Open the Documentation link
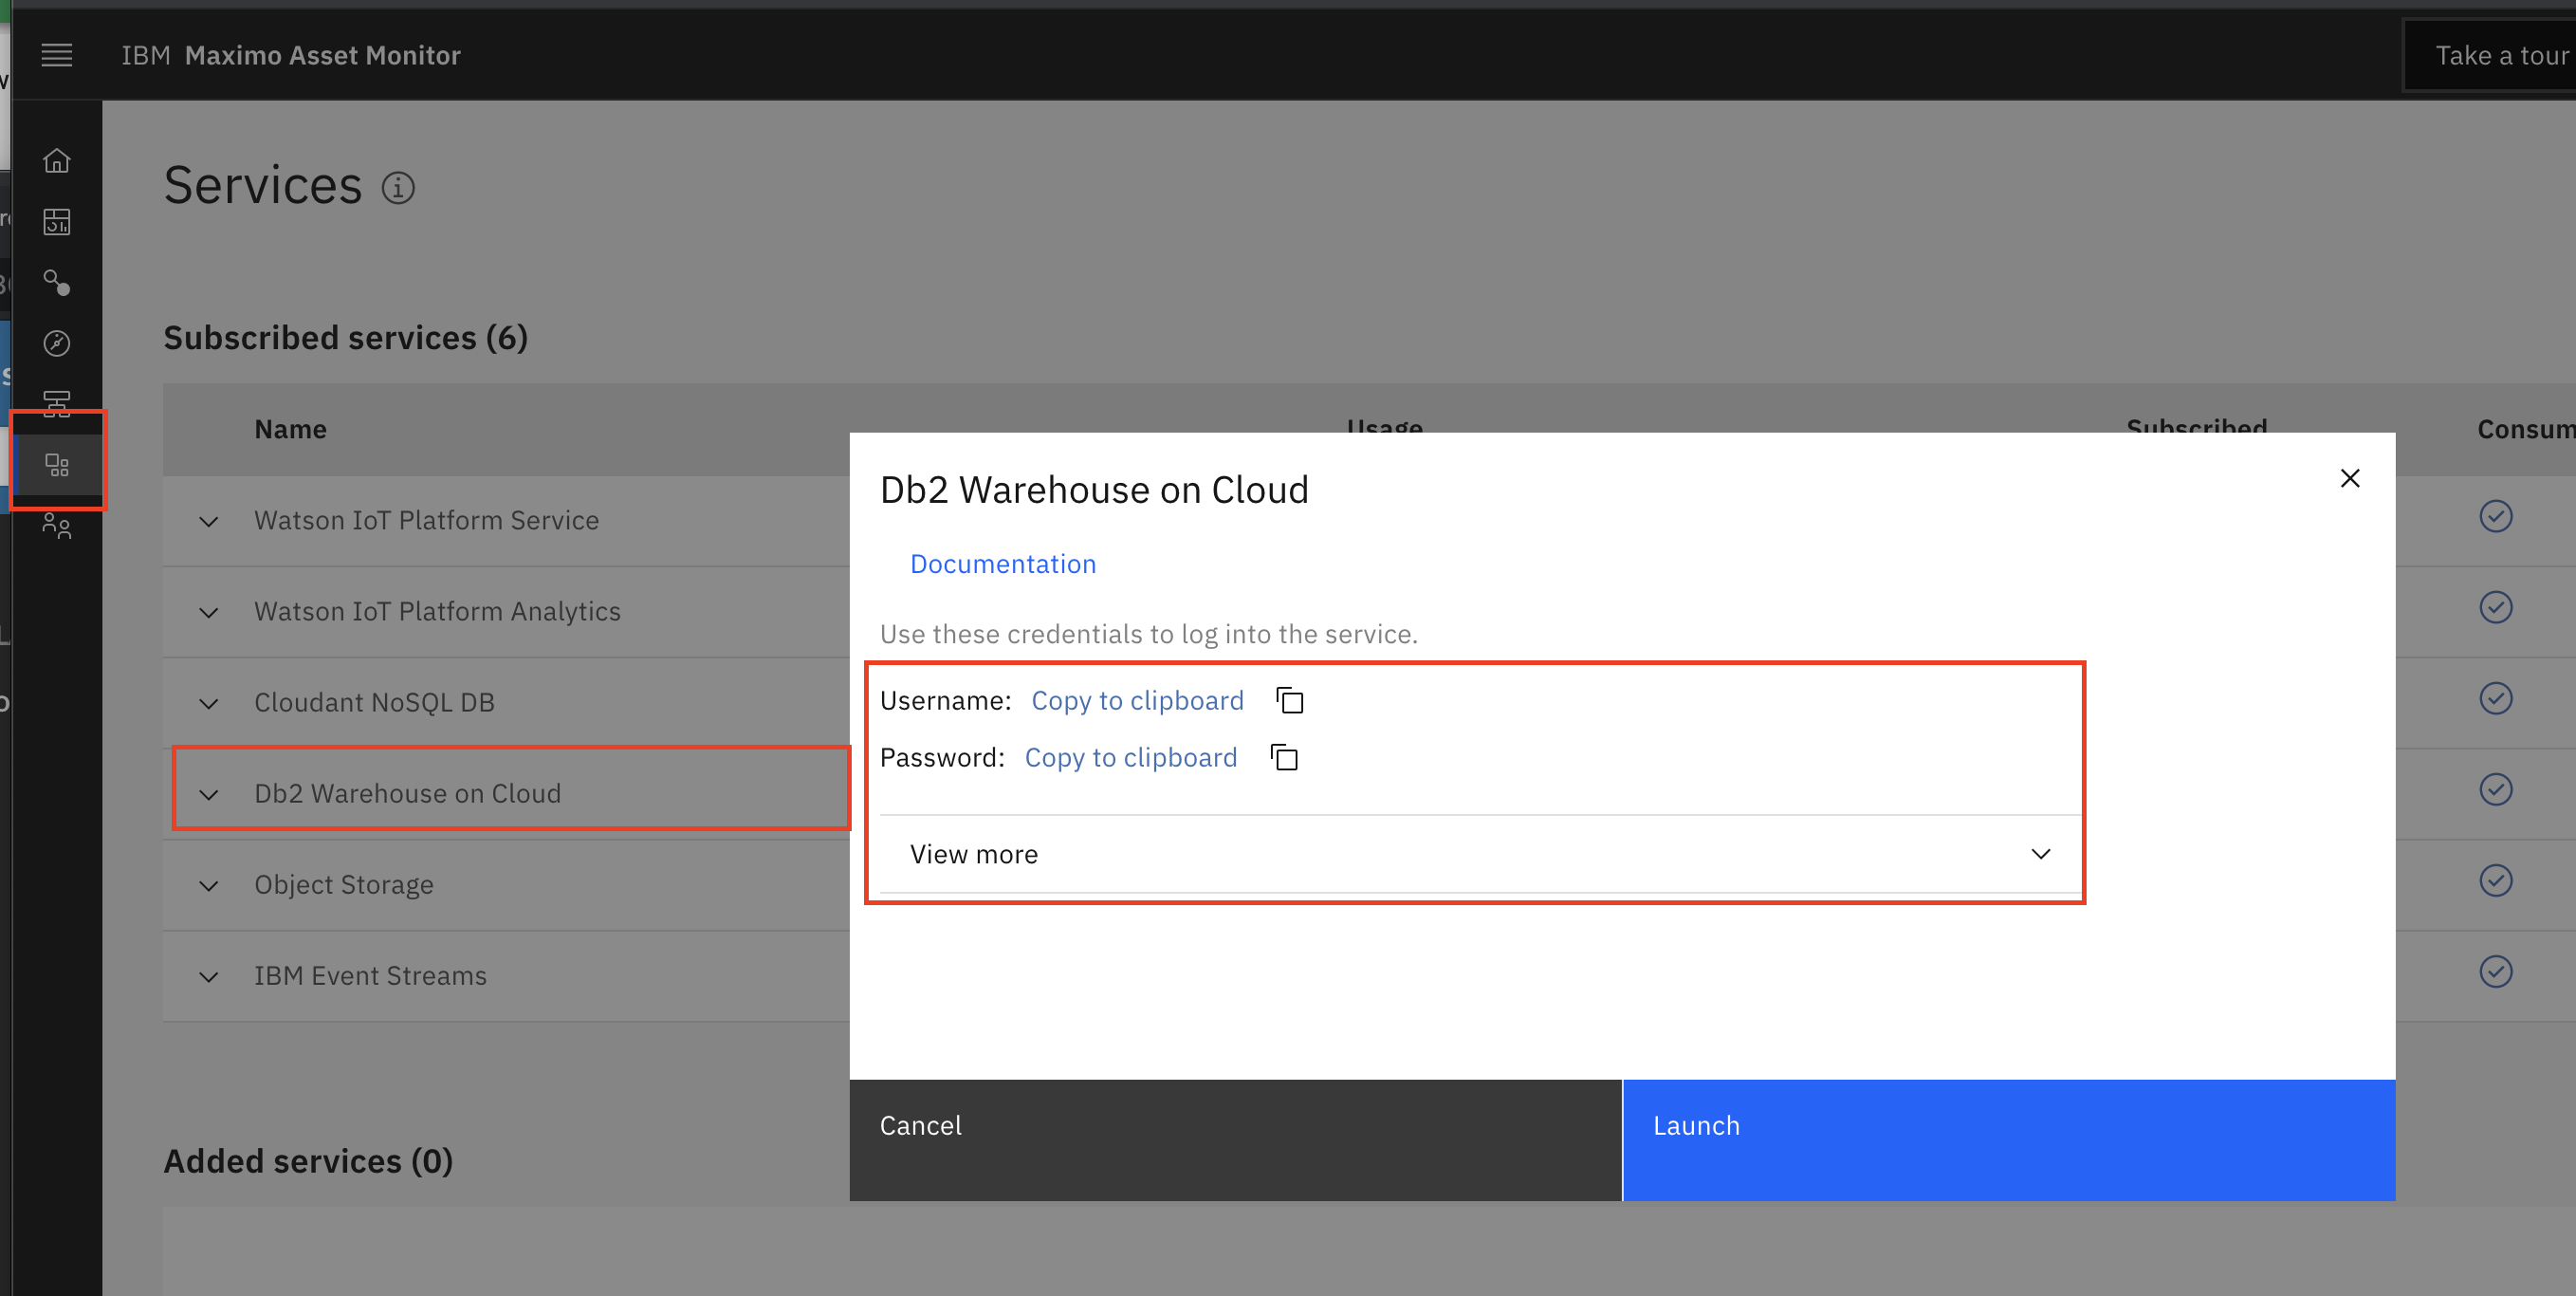The width and height of the screenshot is (2576, 1296). coord(1003,564)
